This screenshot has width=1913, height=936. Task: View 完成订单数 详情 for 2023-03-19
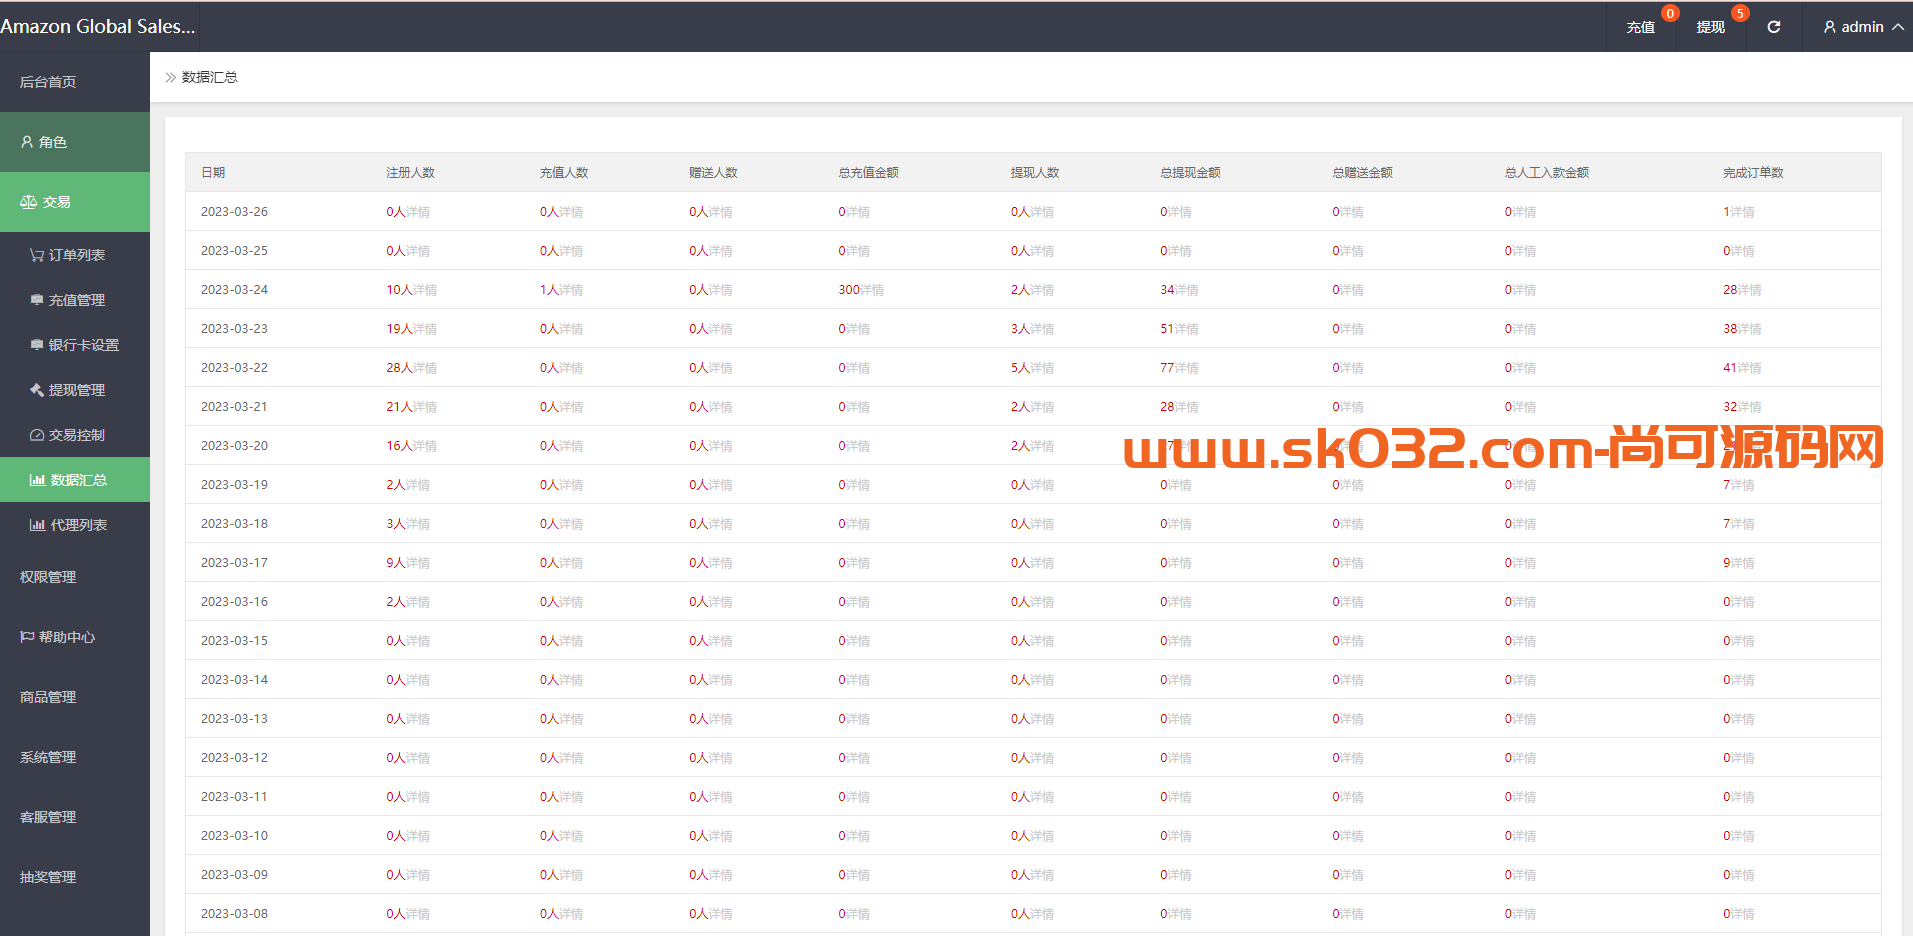(1742, 485)
